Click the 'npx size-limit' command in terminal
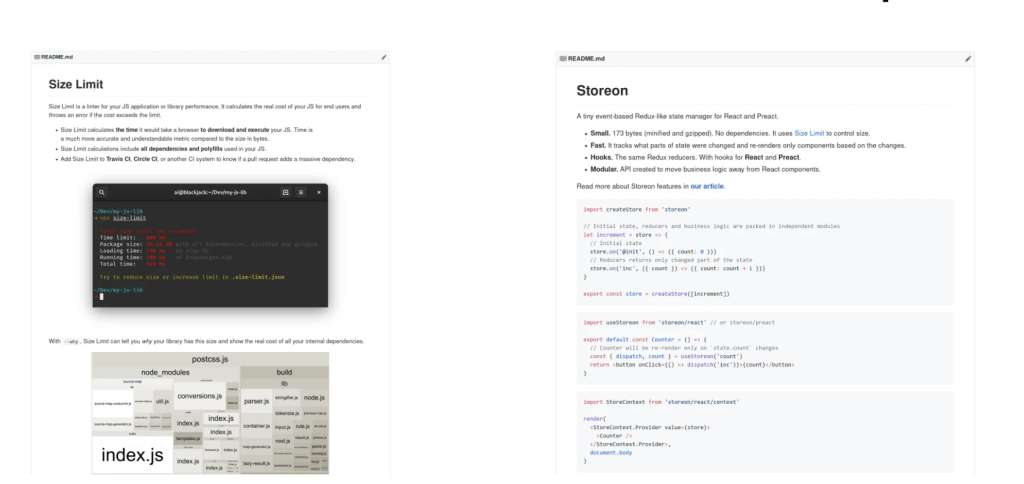This screenshot has height=484, width=1024. 123,218
